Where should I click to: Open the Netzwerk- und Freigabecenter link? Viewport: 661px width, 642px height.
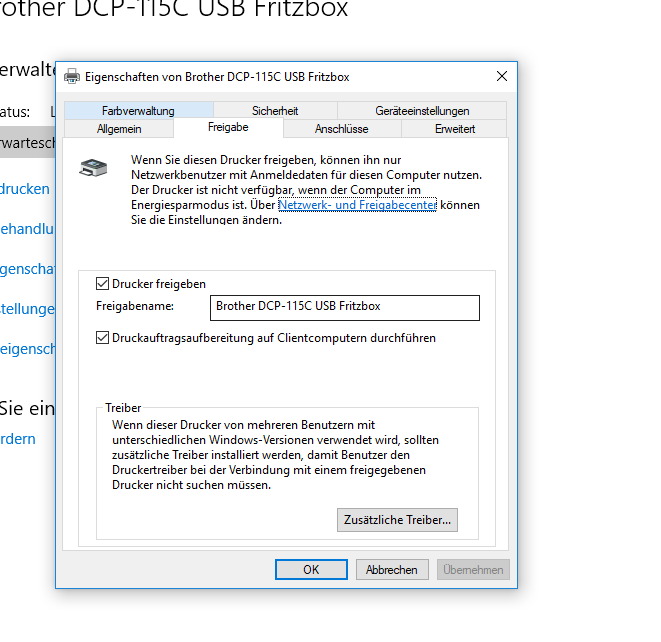click(x=357, y=205)
